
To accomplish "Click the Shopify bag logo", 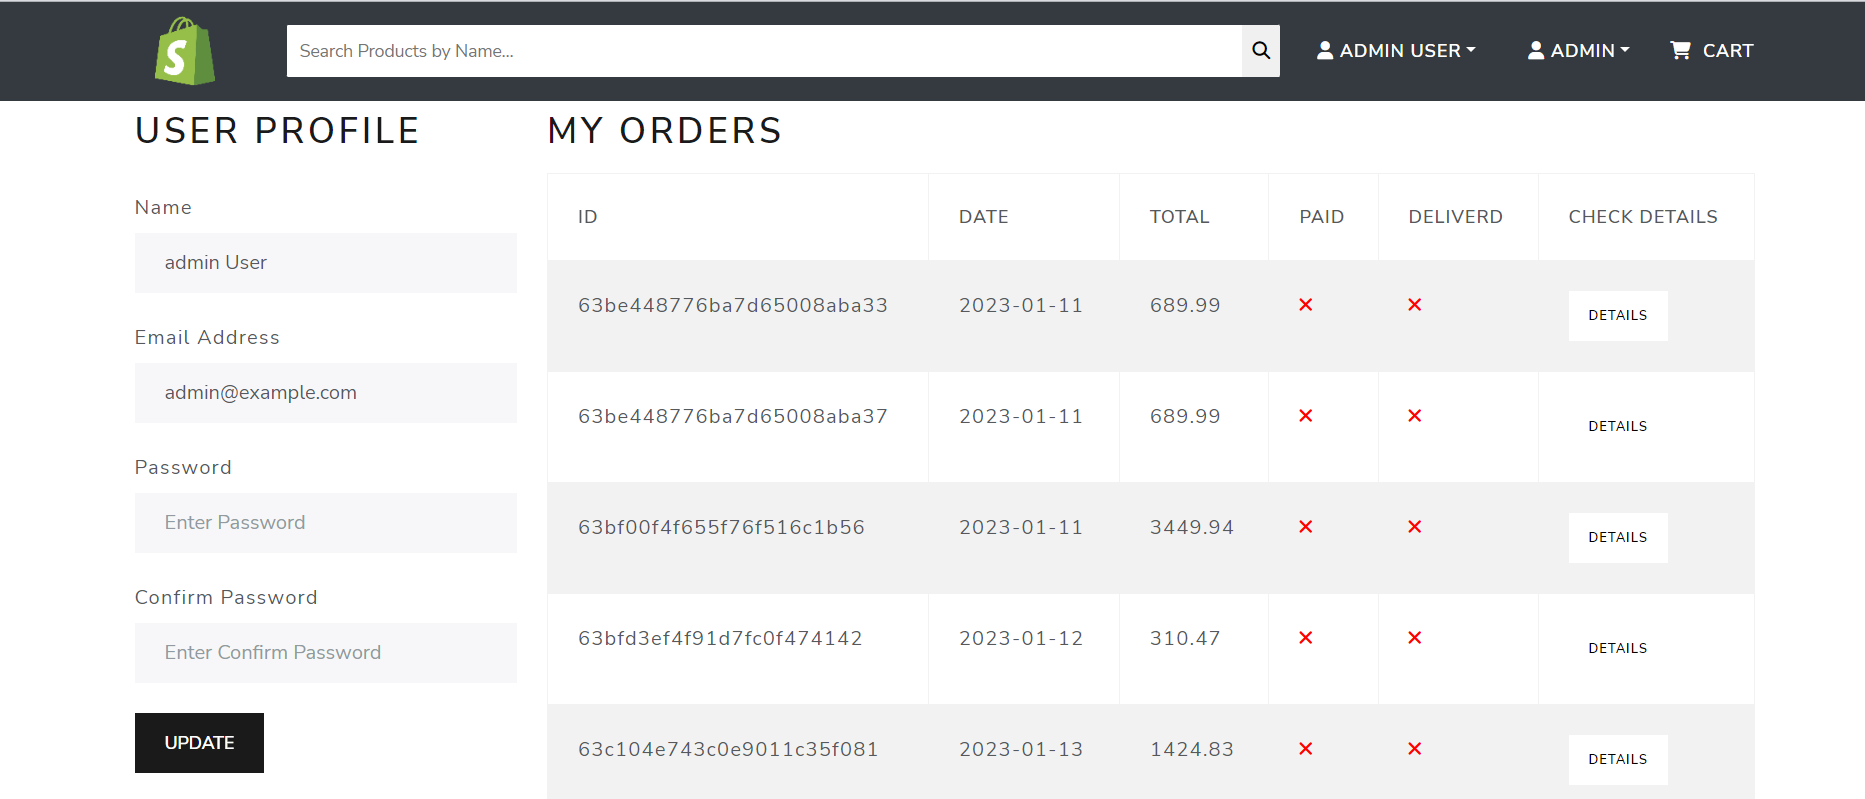I will point(184,50).
